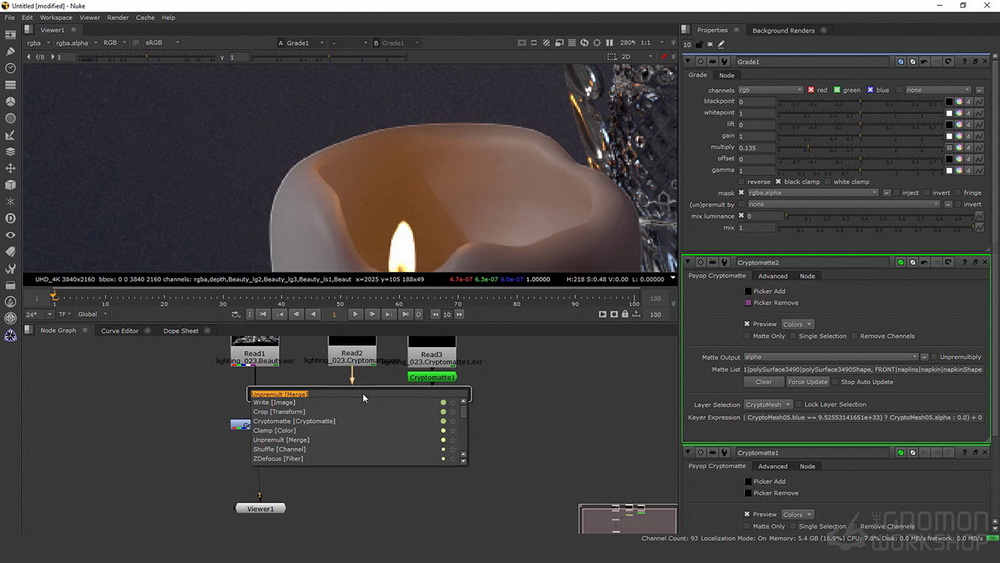
Task: Open the (un)premult by none dropdown
Action: (x=843, y=204)
